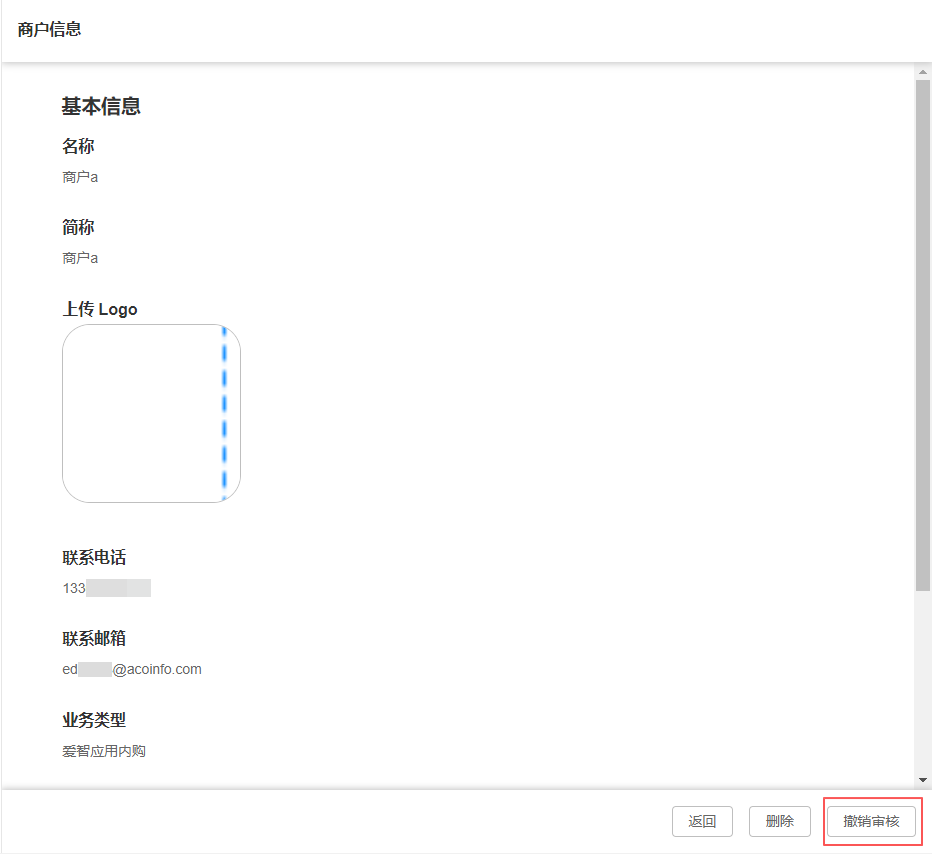Select the business type 爱智应用内购

[x=103, y=750]
